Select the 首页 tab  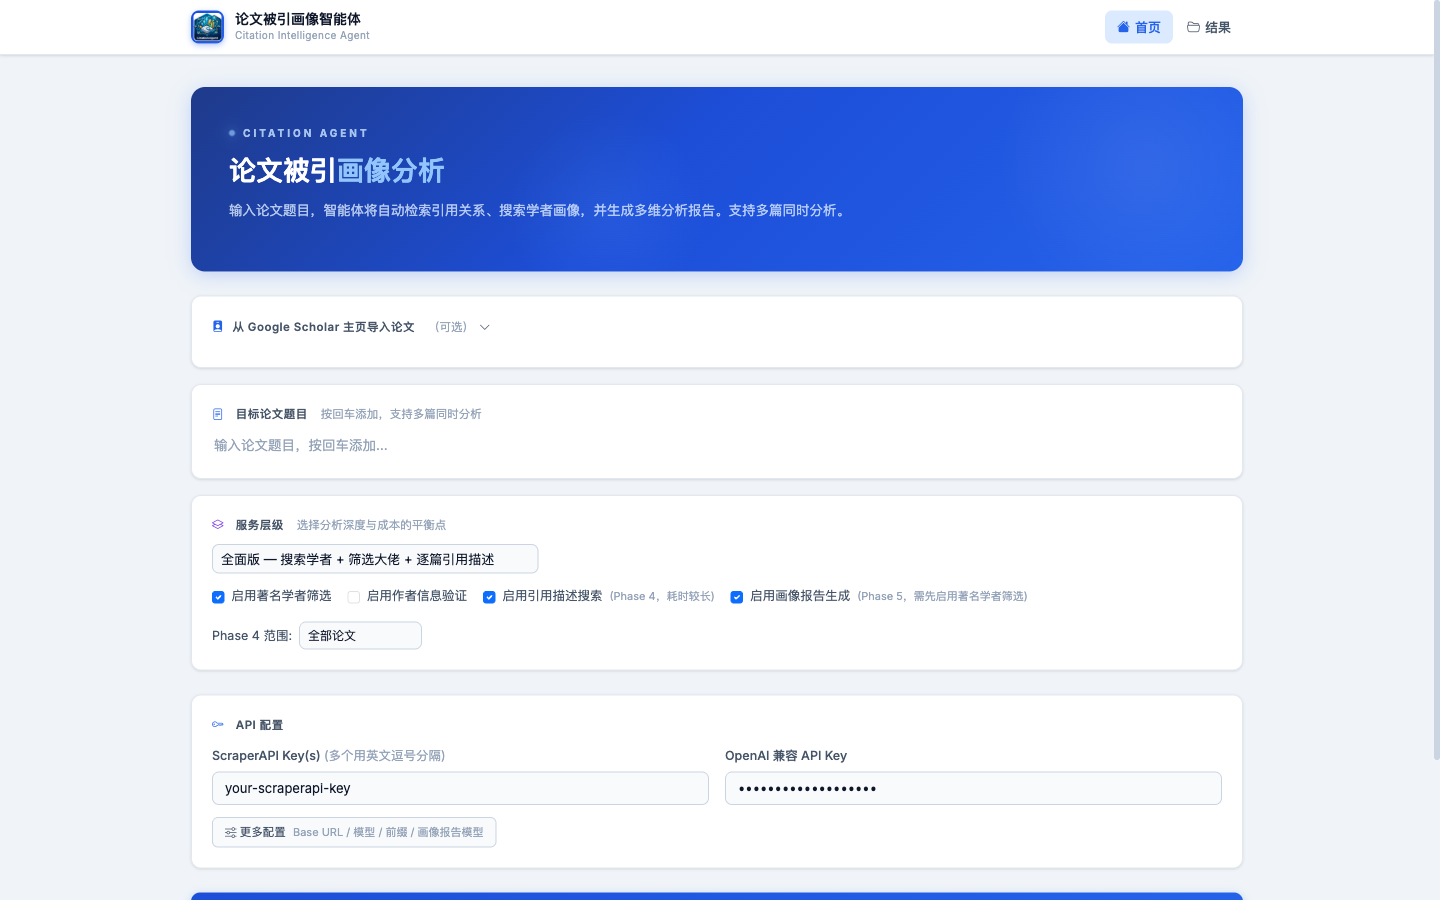pos(1139,27)
